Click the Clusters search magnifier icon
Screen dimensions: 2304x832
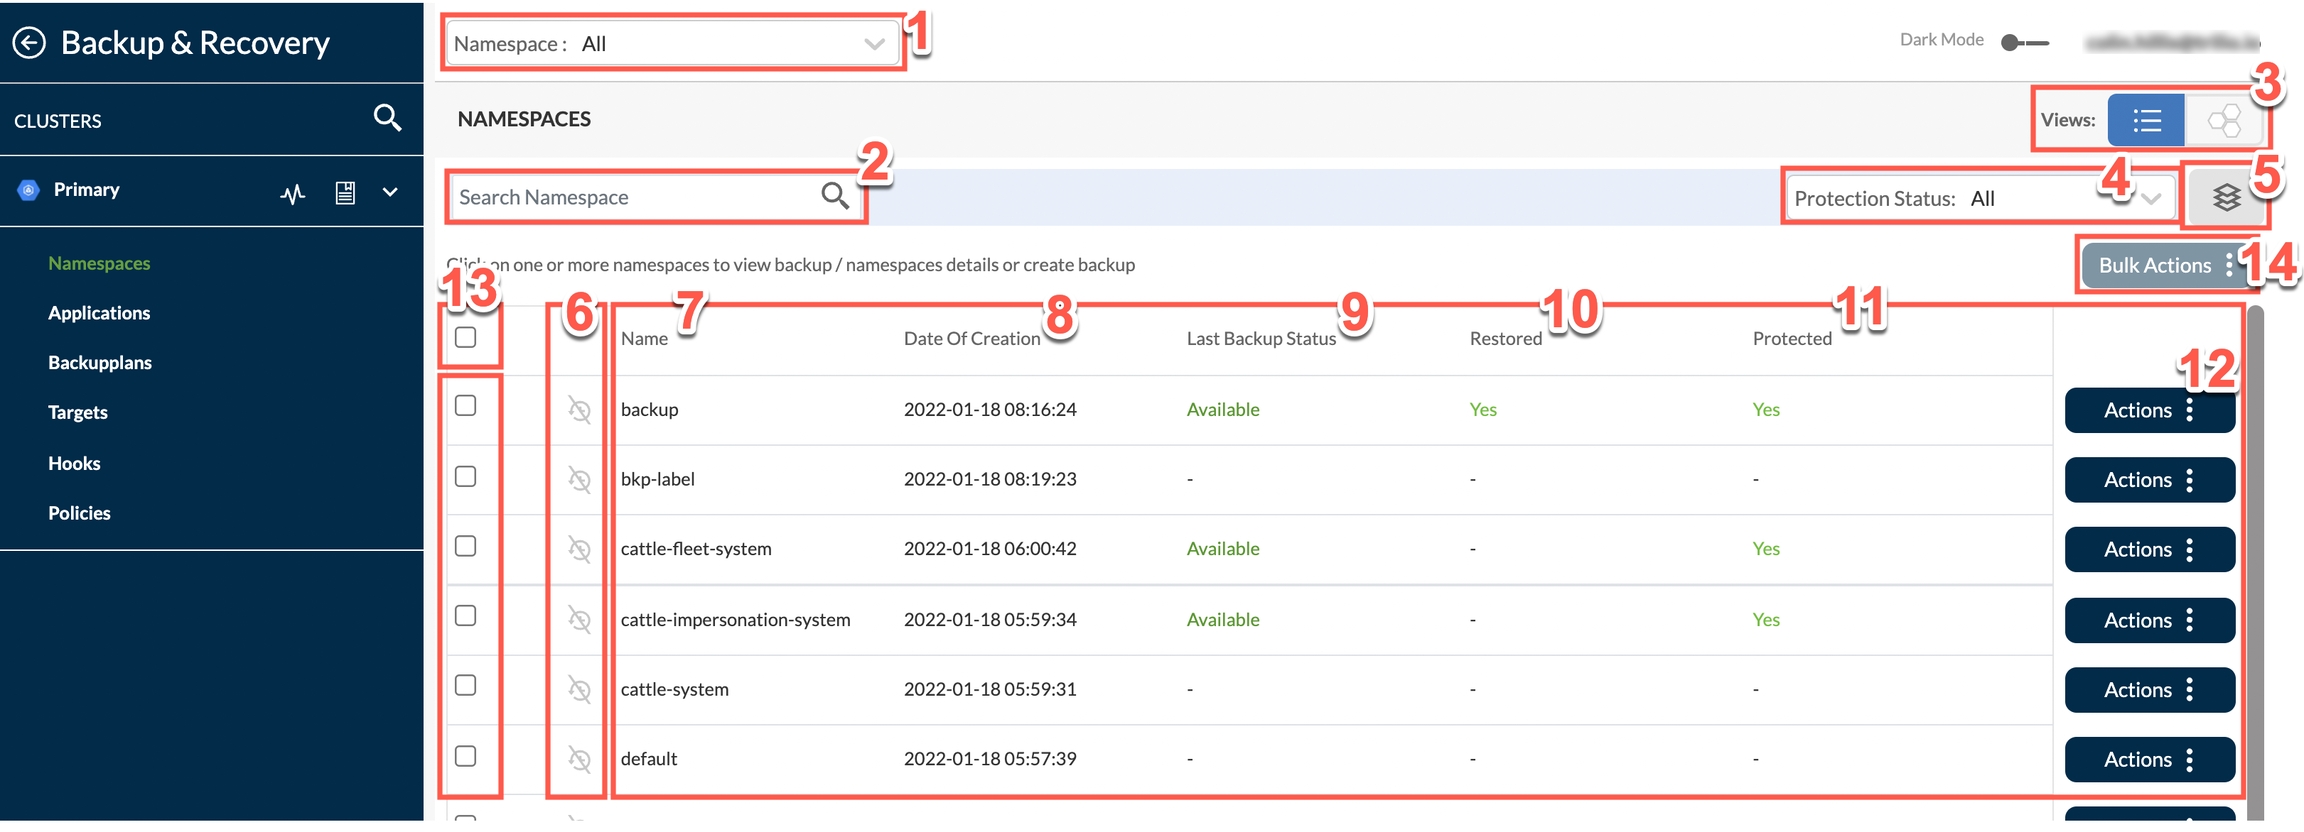(387, 118)
